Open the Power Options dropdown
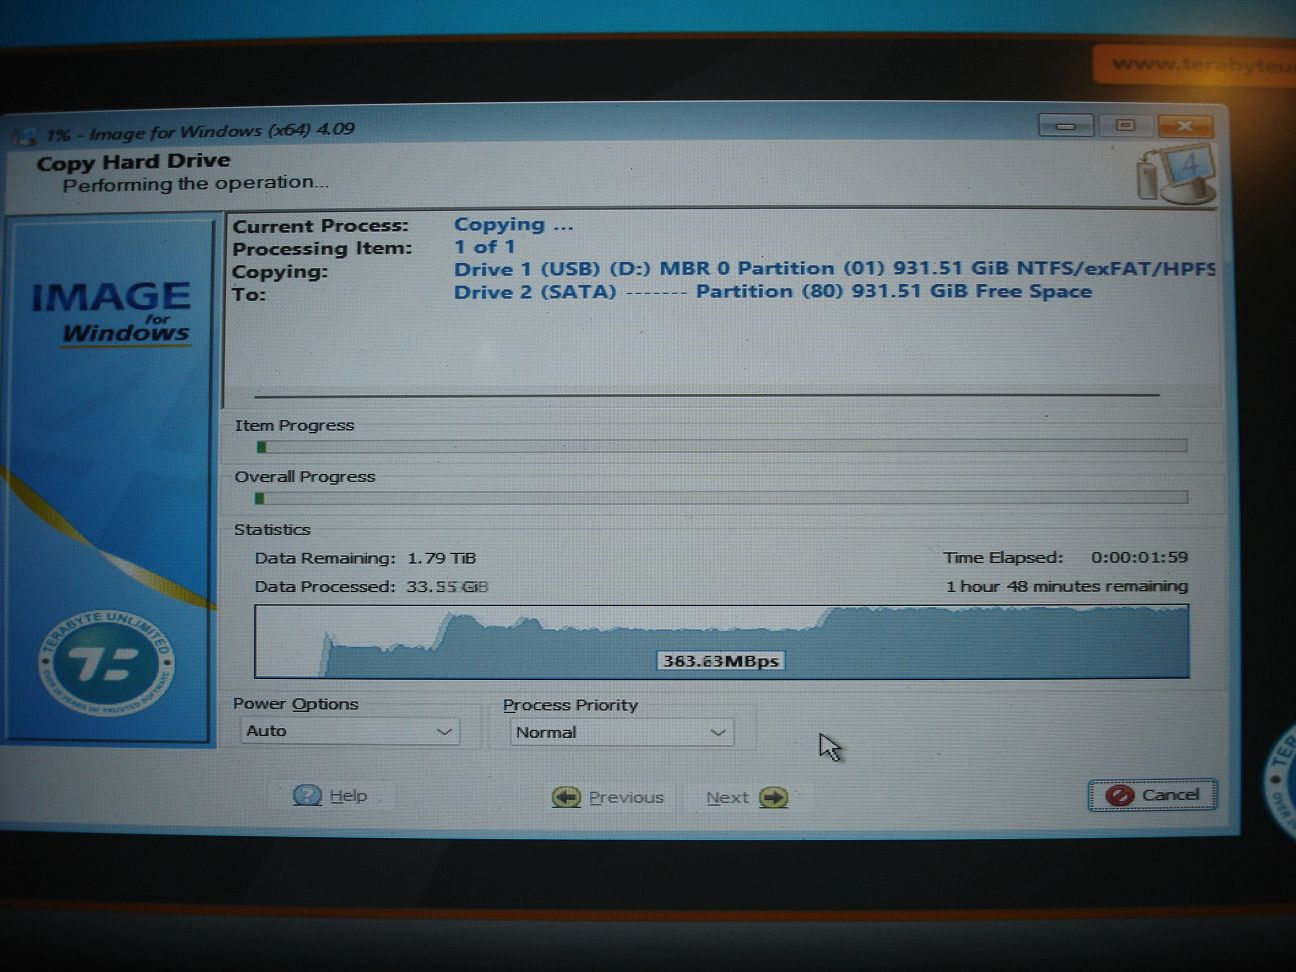This screenshot has width=1296, height=972. pos(349,731)
